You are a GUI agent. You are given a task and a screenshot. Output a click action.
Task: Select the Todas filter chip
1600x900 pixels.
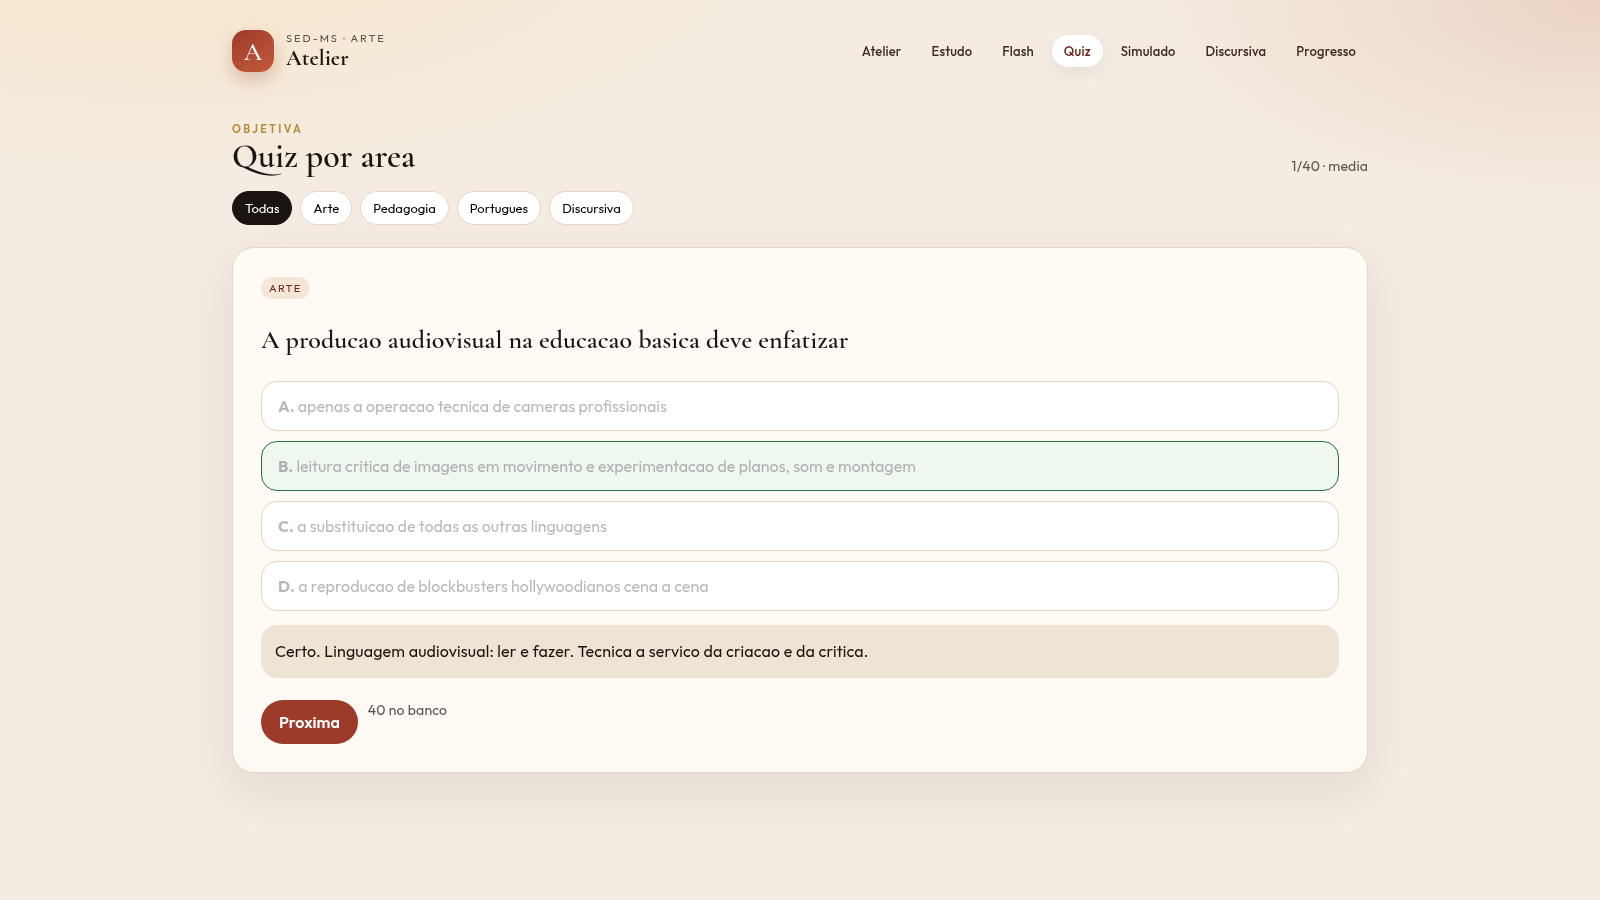(x=262, y=208)
